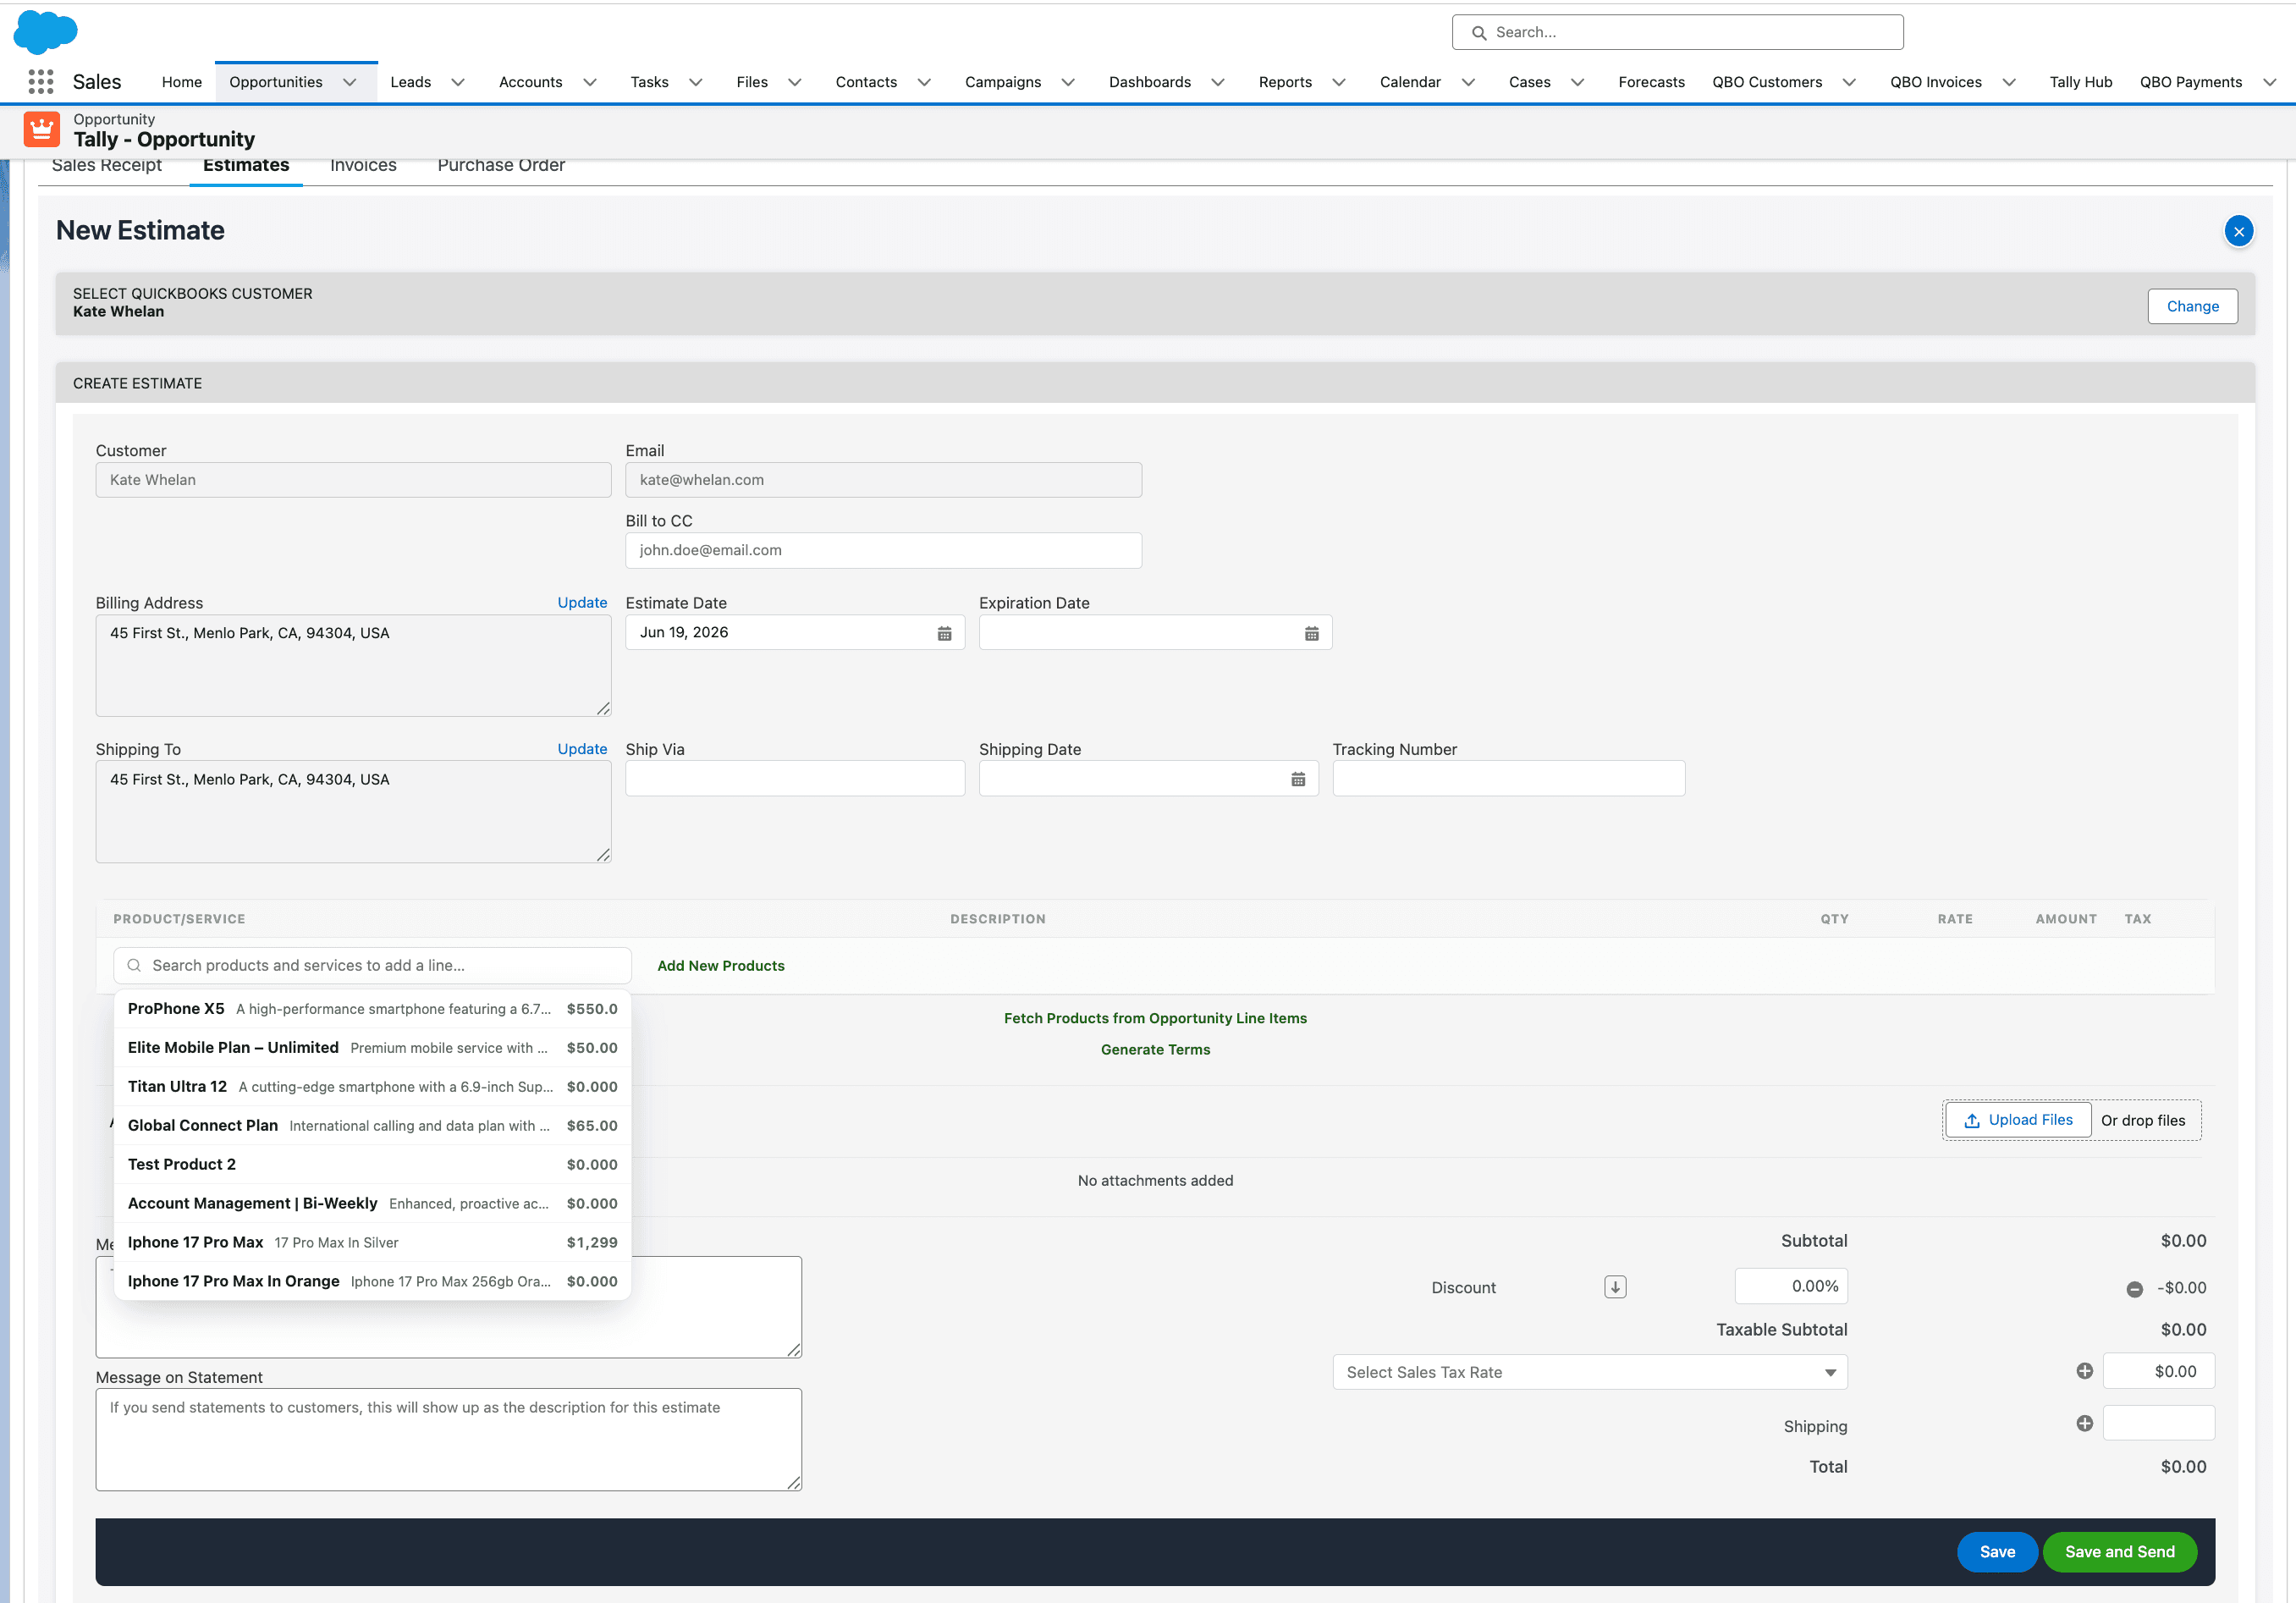Expand the QBO Invoices nav dropdown chevron

coord(2008,82)
